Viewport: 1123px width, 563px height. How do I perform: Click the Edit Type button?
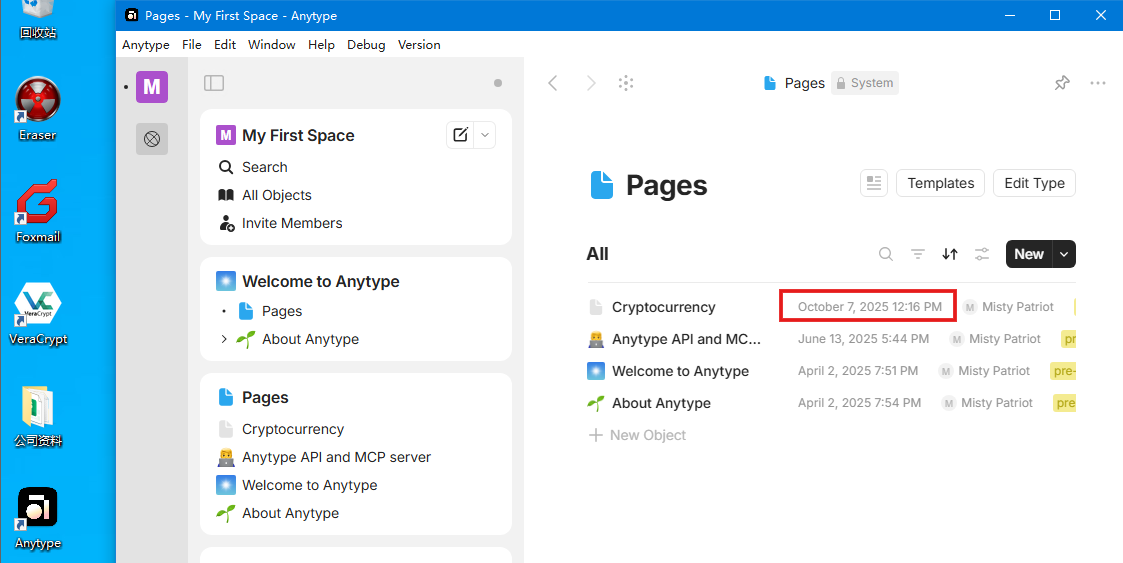click(x=1034, y=183)
